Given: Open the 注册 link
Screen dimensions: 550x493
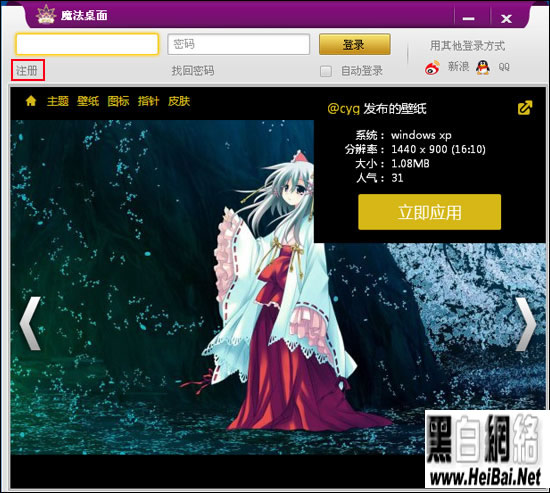Looking at the screenshot, I should pos(27,71).
